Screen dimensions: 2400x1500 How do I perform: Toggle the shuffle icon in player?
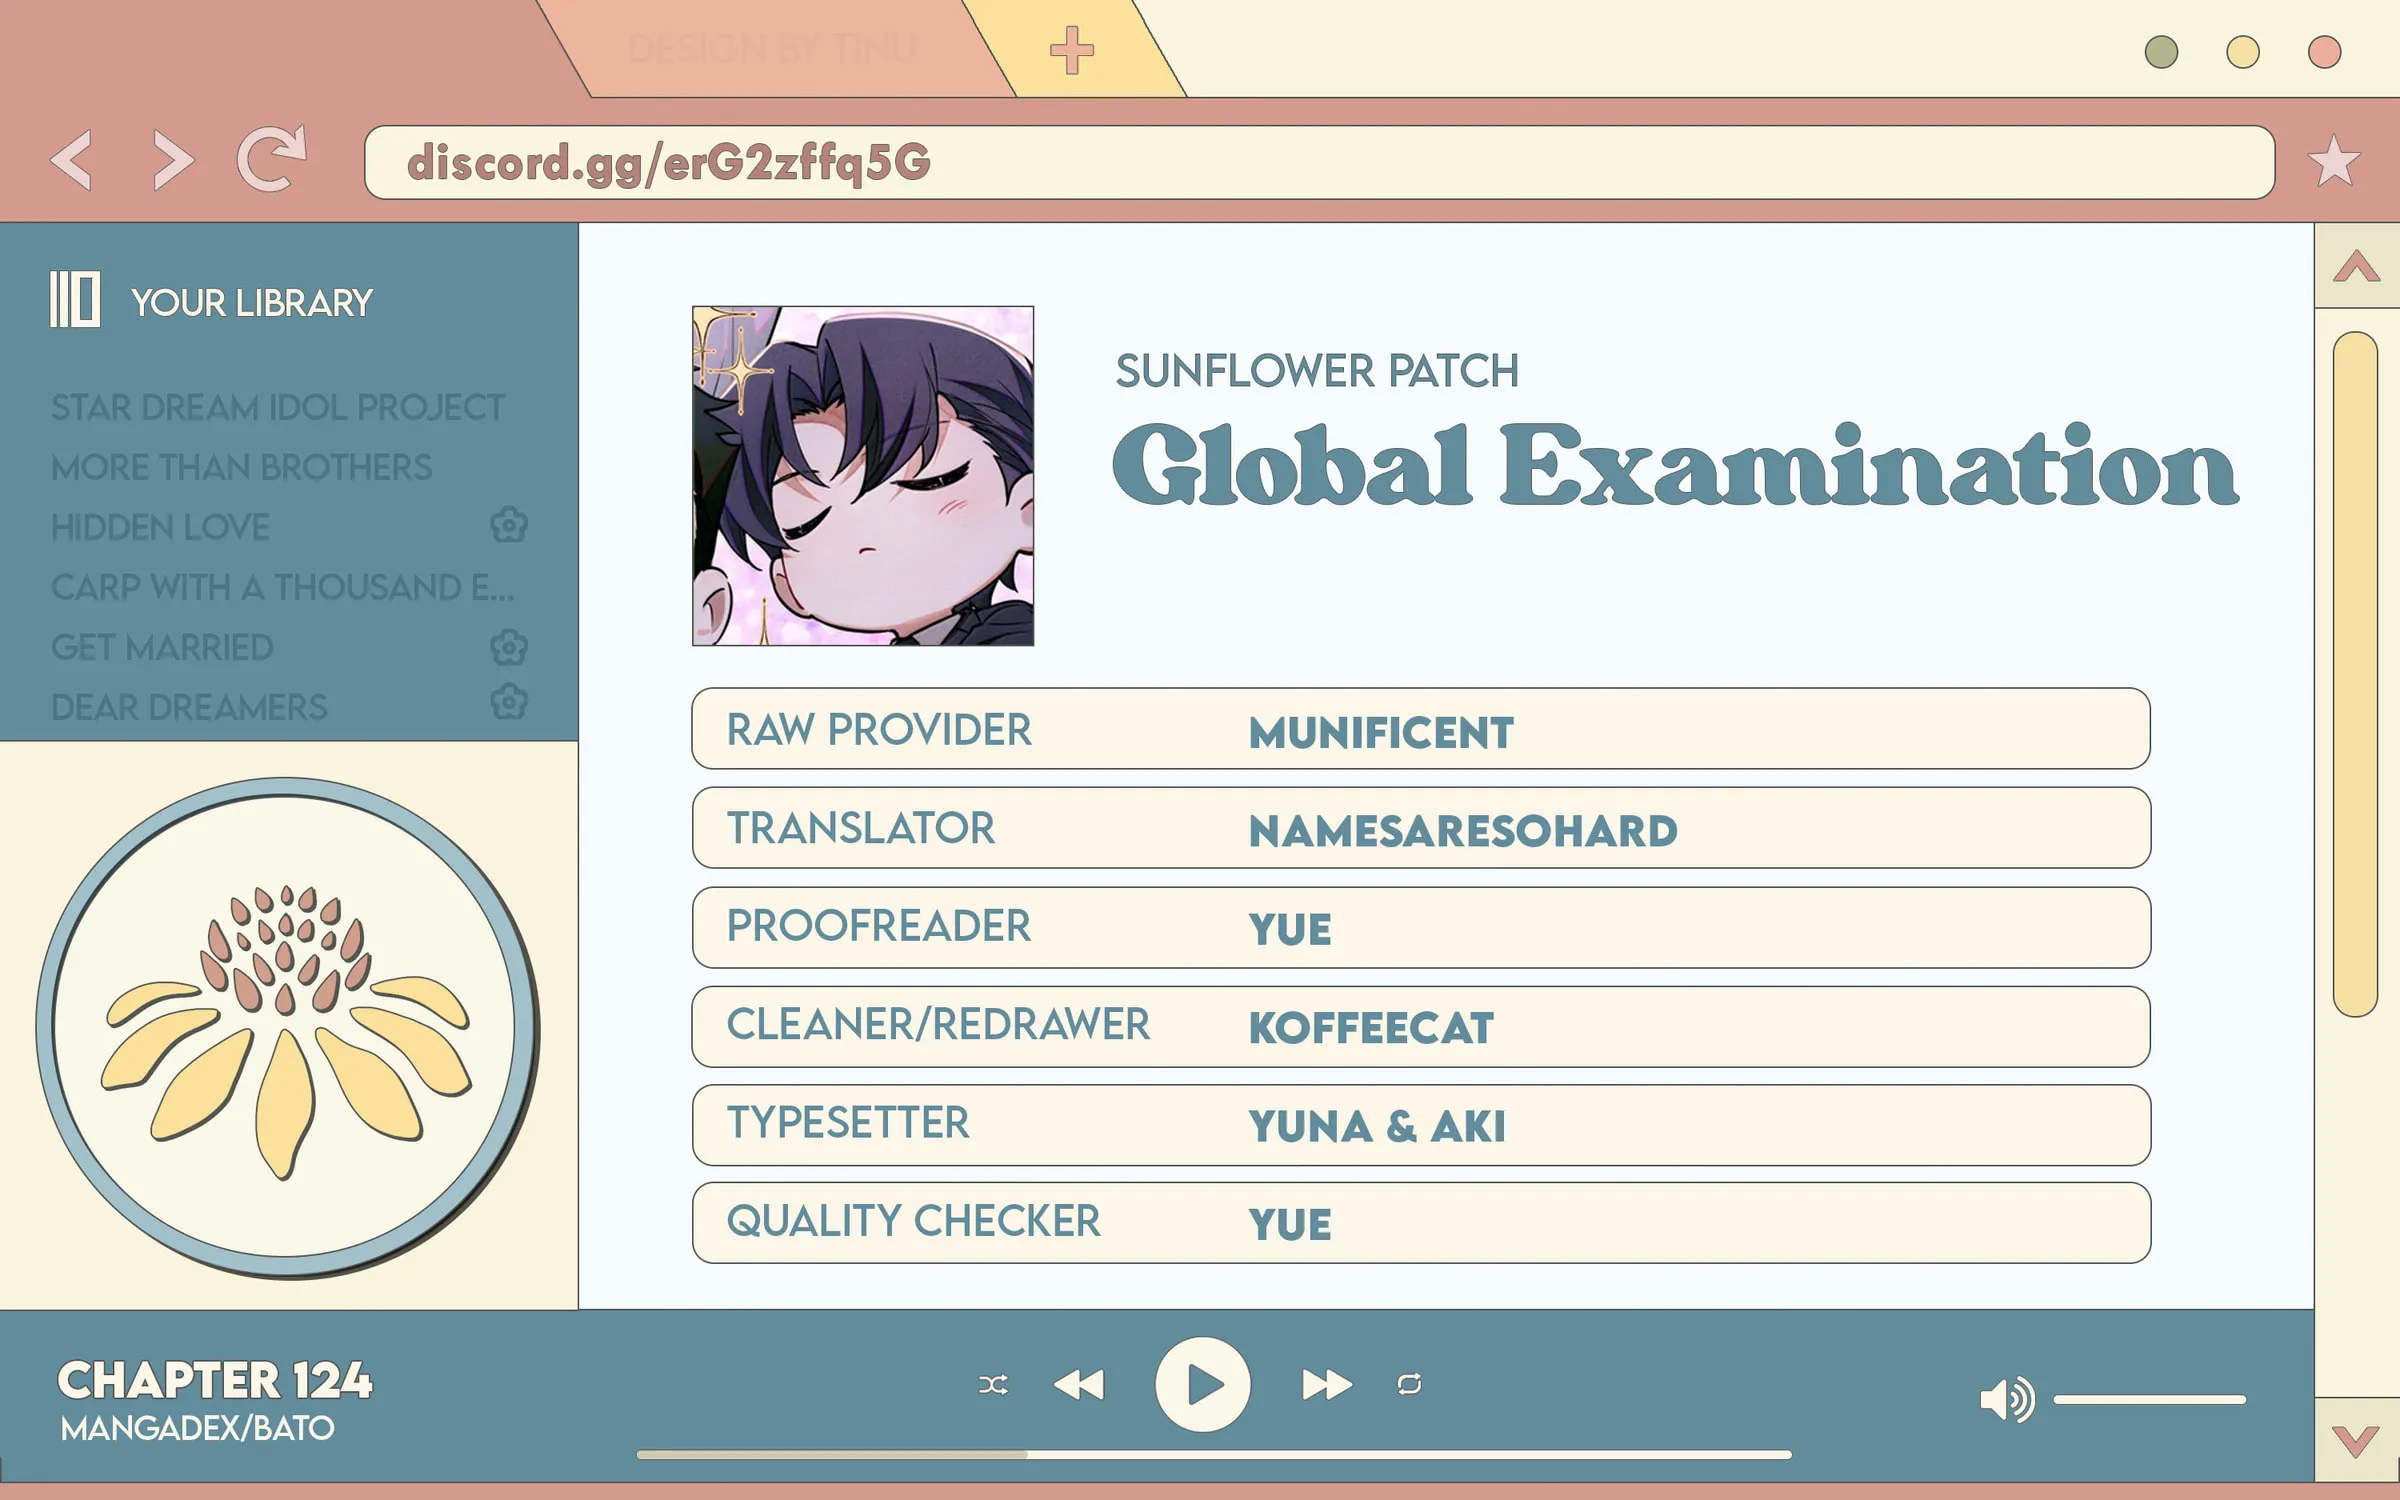[993, 1385]
